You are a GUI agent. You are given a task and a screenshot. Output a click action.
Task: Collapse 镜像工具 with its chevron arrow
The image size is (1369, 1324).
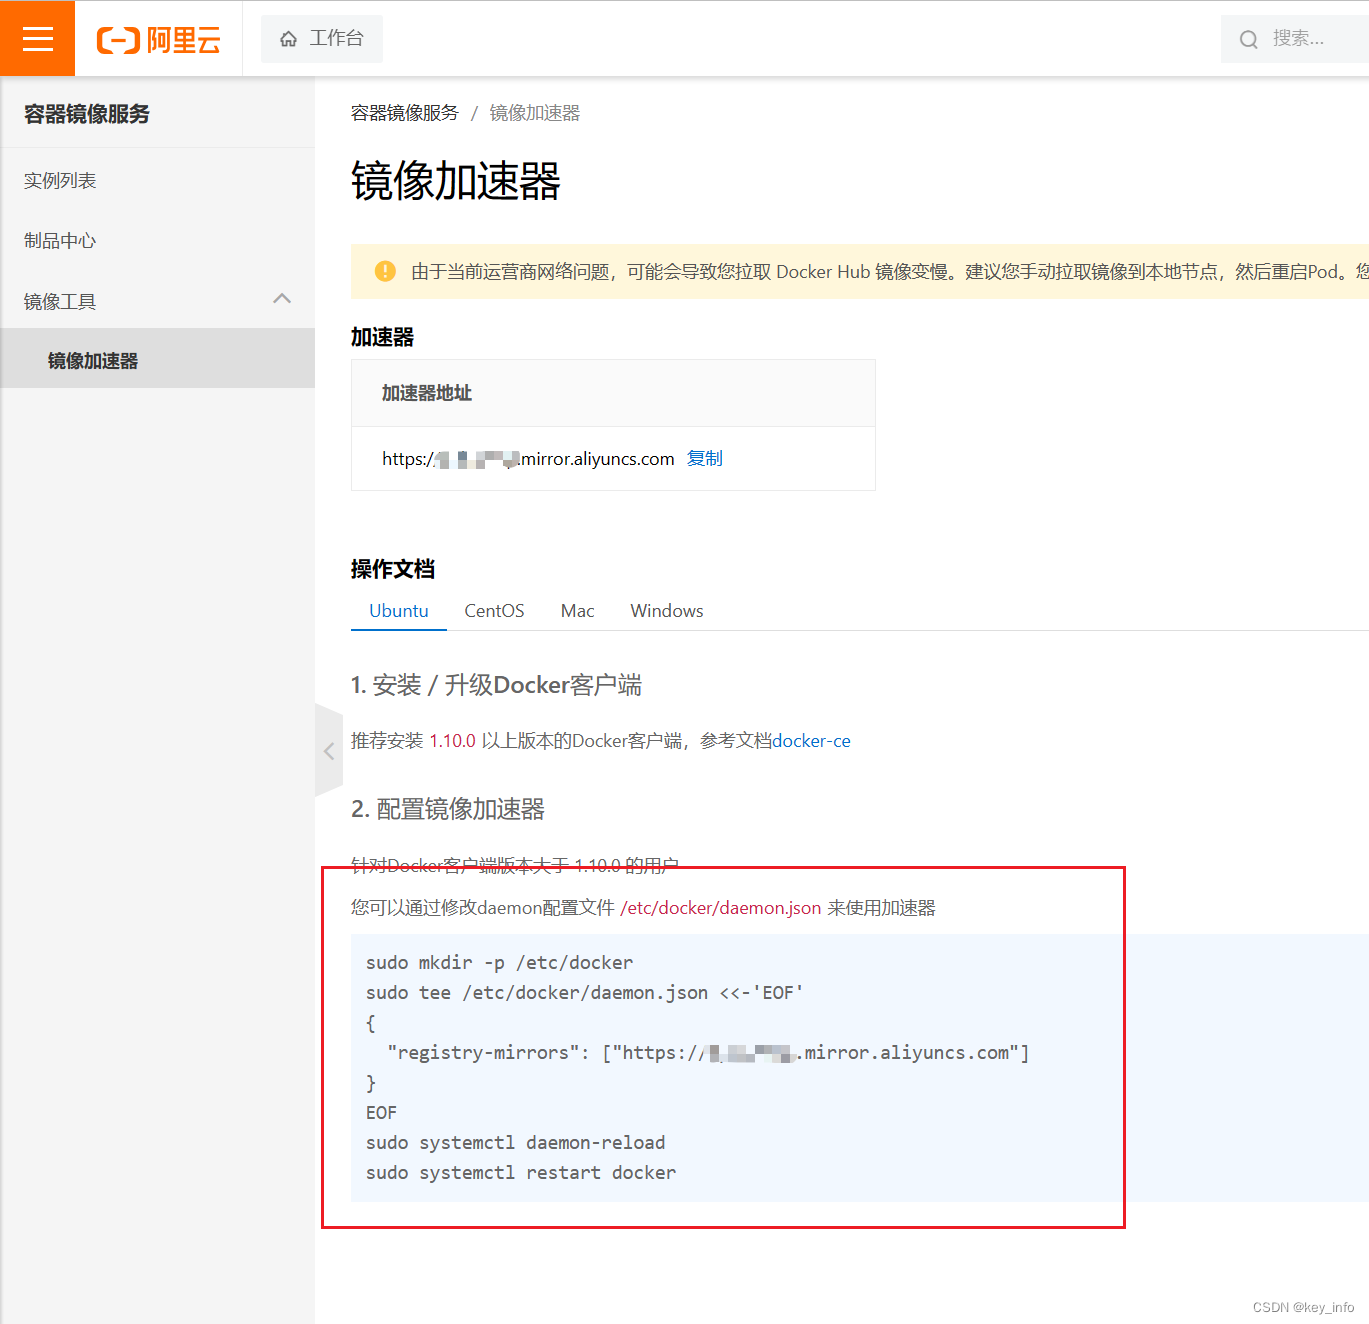point(282,299)
